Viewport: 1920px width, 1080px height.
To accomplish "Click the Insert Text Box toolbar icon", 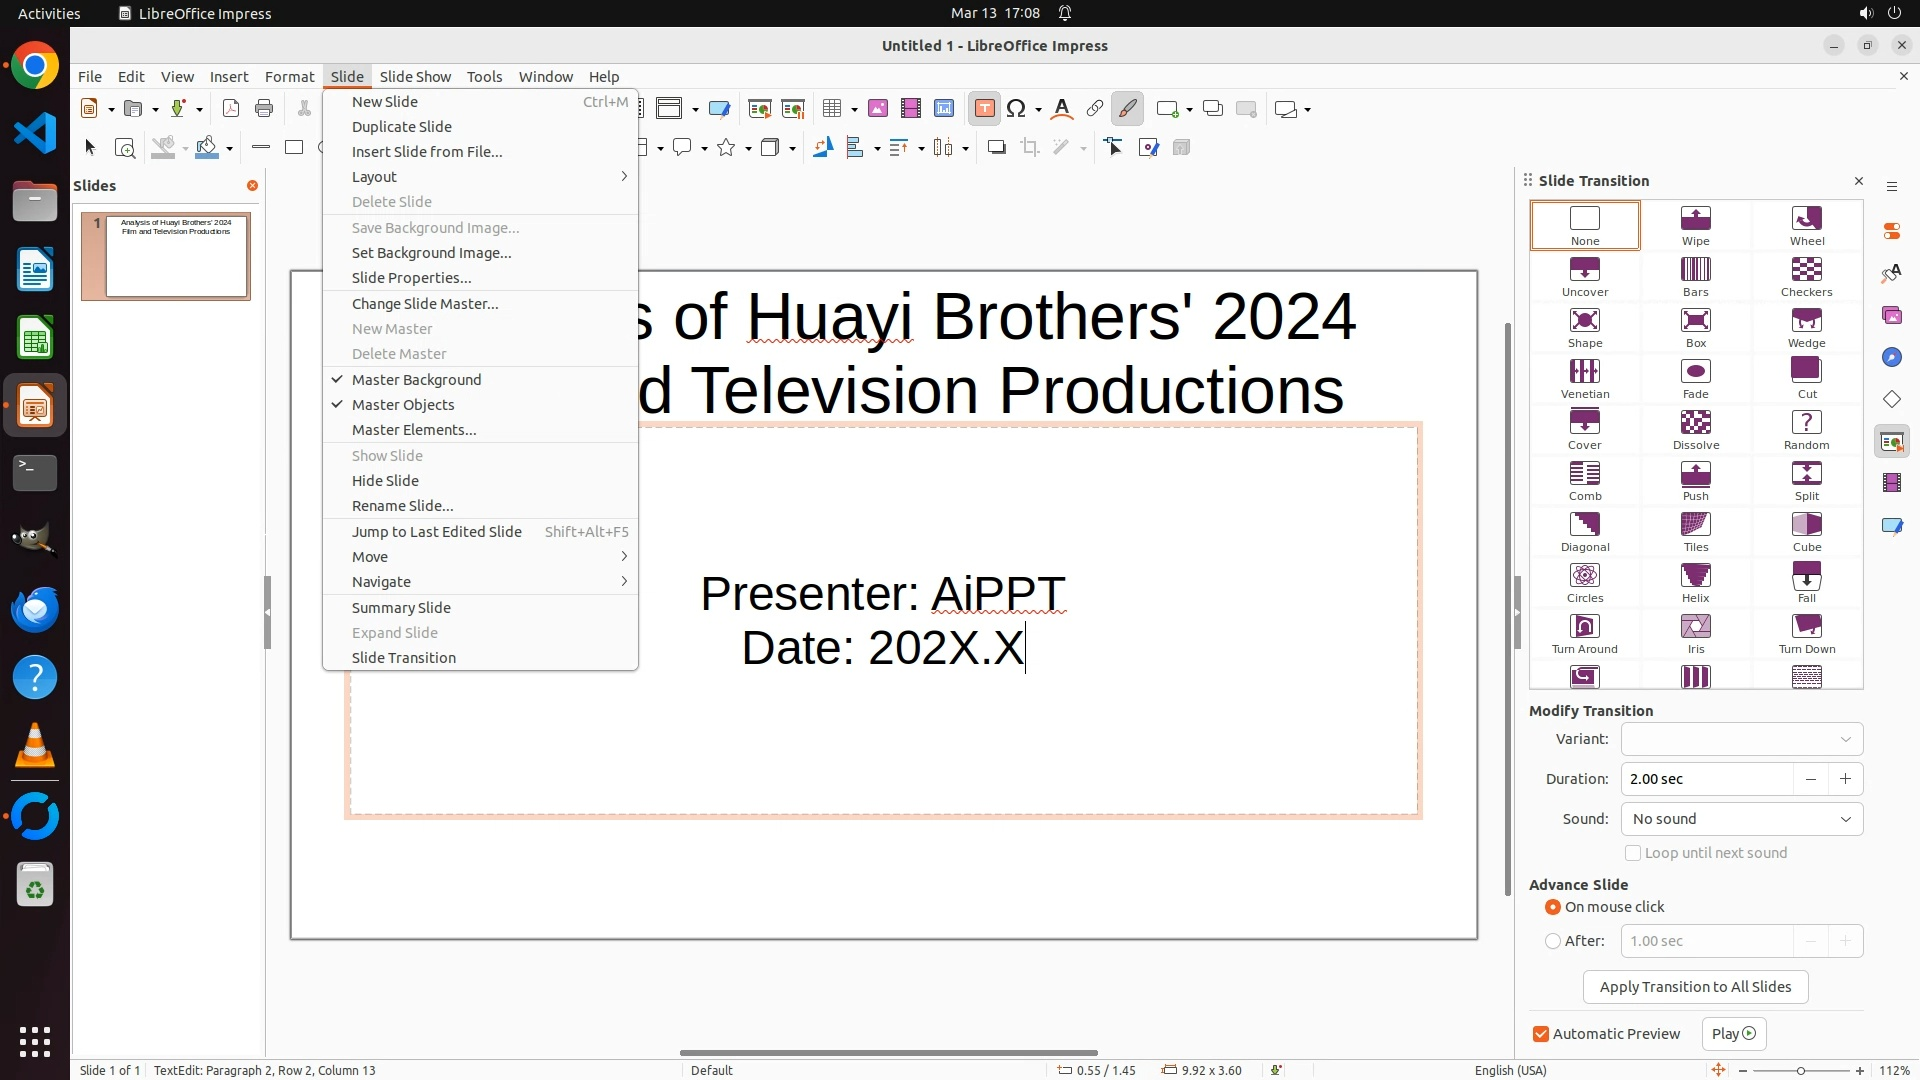I will click(x=984, y=109).
